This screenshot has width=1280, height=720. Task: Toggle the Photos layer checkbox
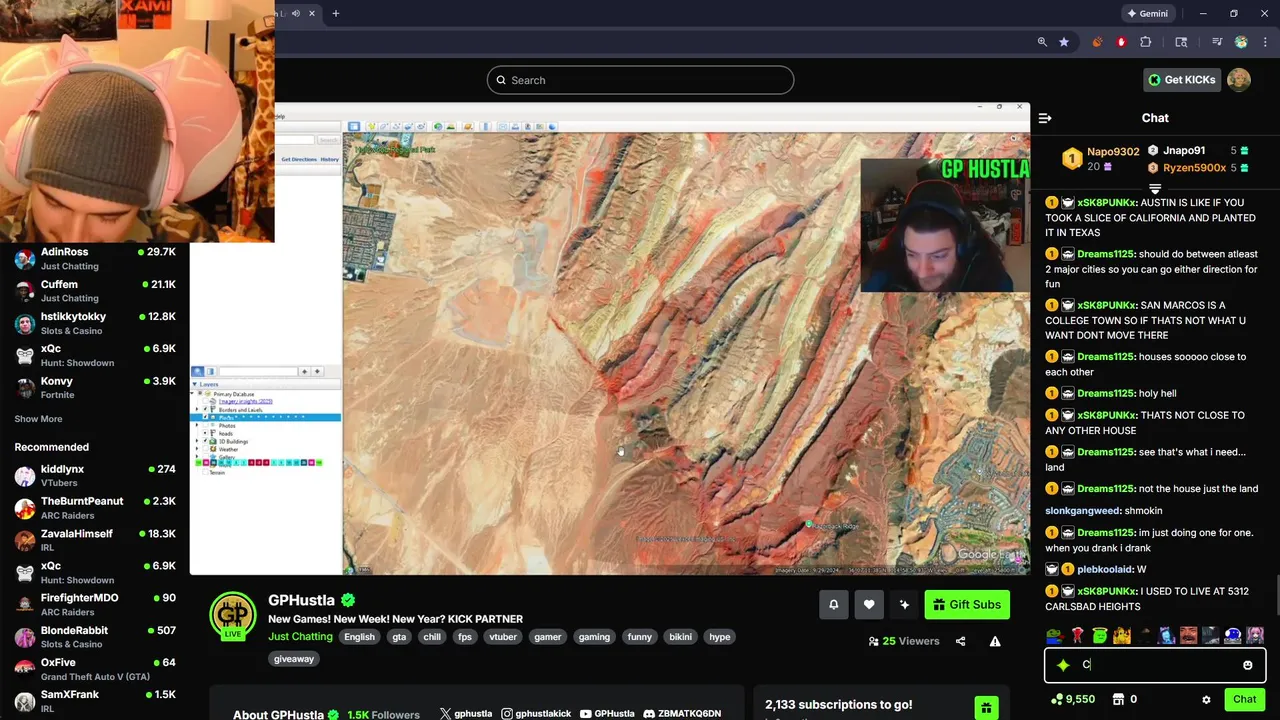(205, 425)
